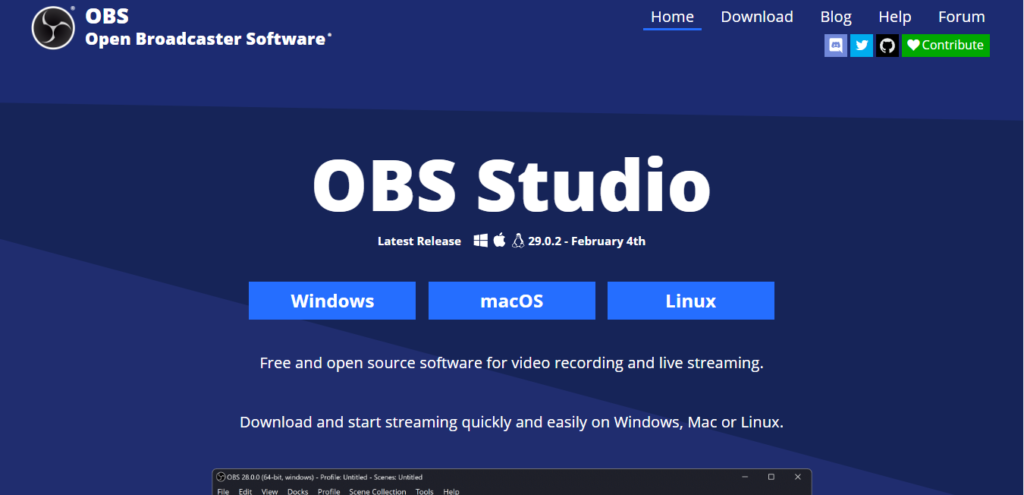
Task: Click the Free and open source software line
Action: click(511, 363)
